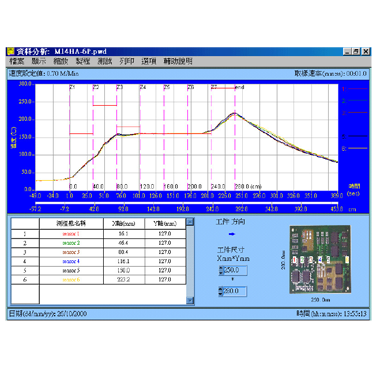Click the PCB board thumbnail image
The height and width of the screenshot is (372, 372).
[320, 259]
